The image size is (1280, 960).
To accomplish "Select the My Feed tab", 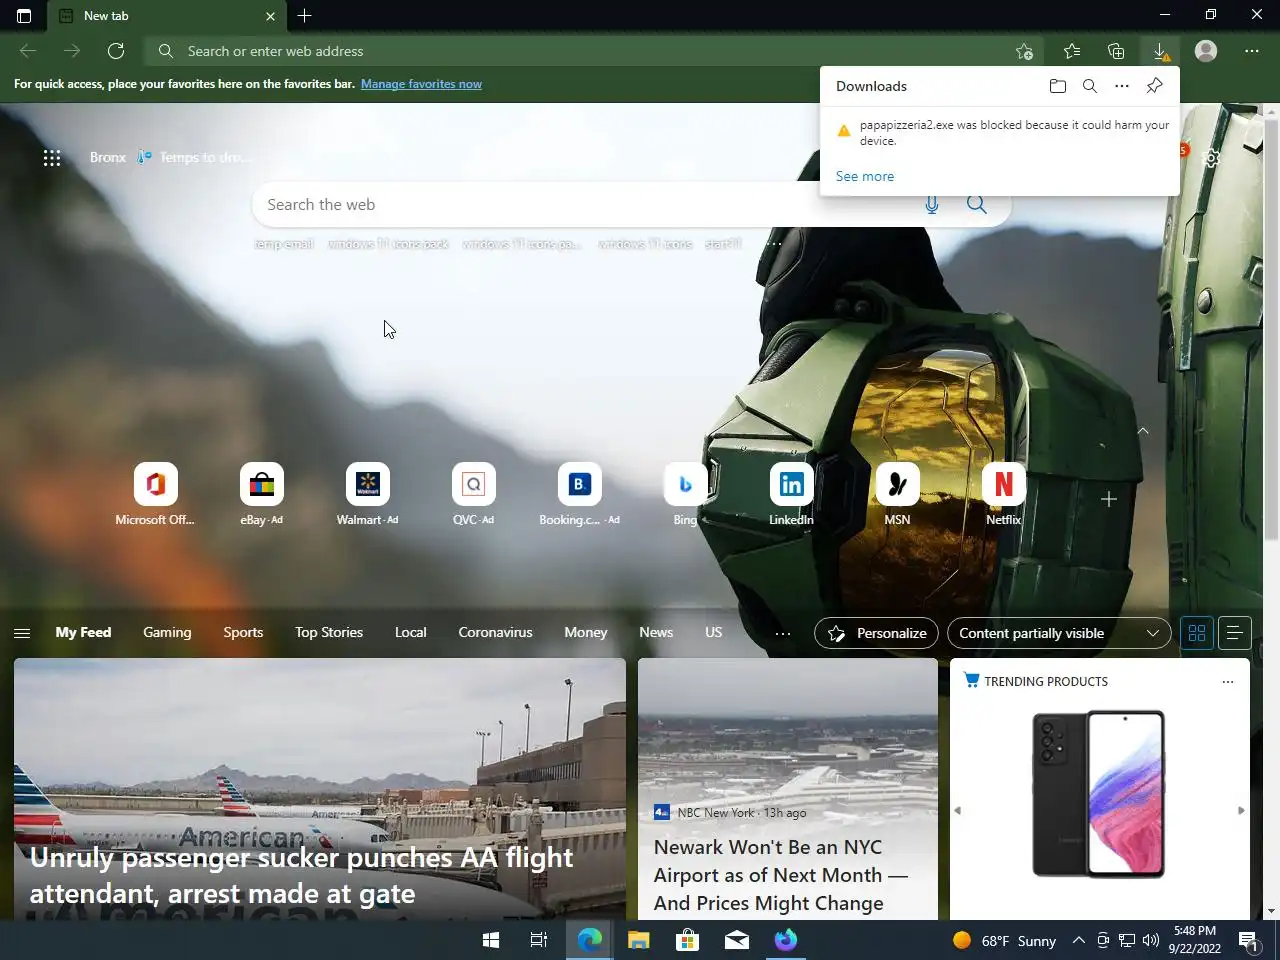I will [83, 632].
